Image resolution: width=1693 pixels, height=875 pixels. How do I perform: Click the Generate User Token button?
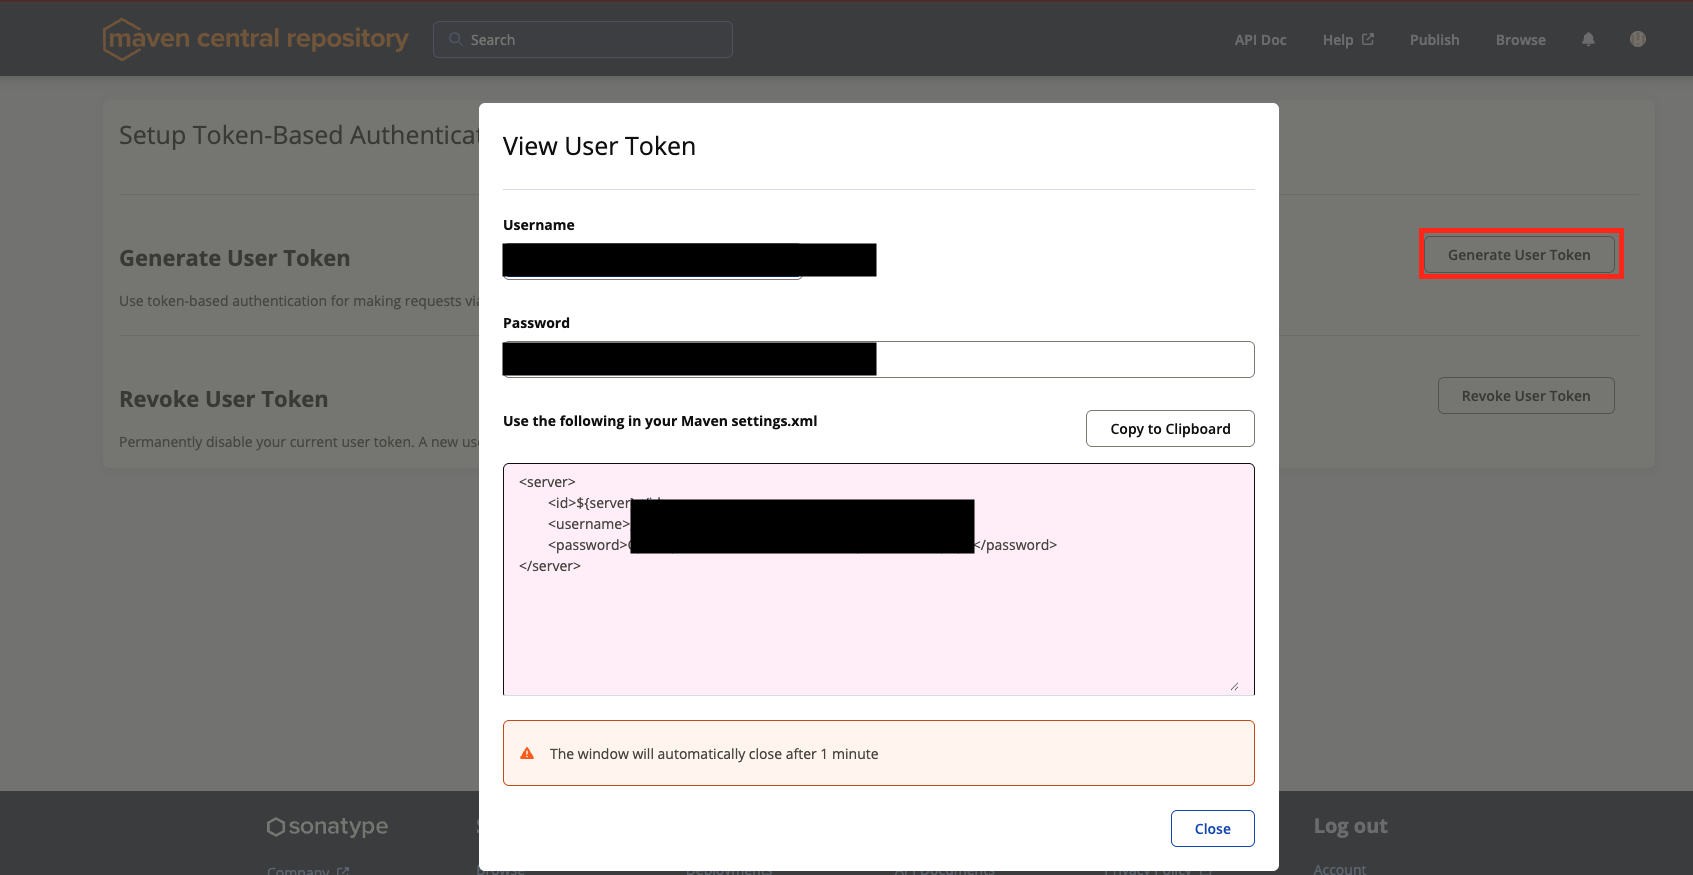1519,254
